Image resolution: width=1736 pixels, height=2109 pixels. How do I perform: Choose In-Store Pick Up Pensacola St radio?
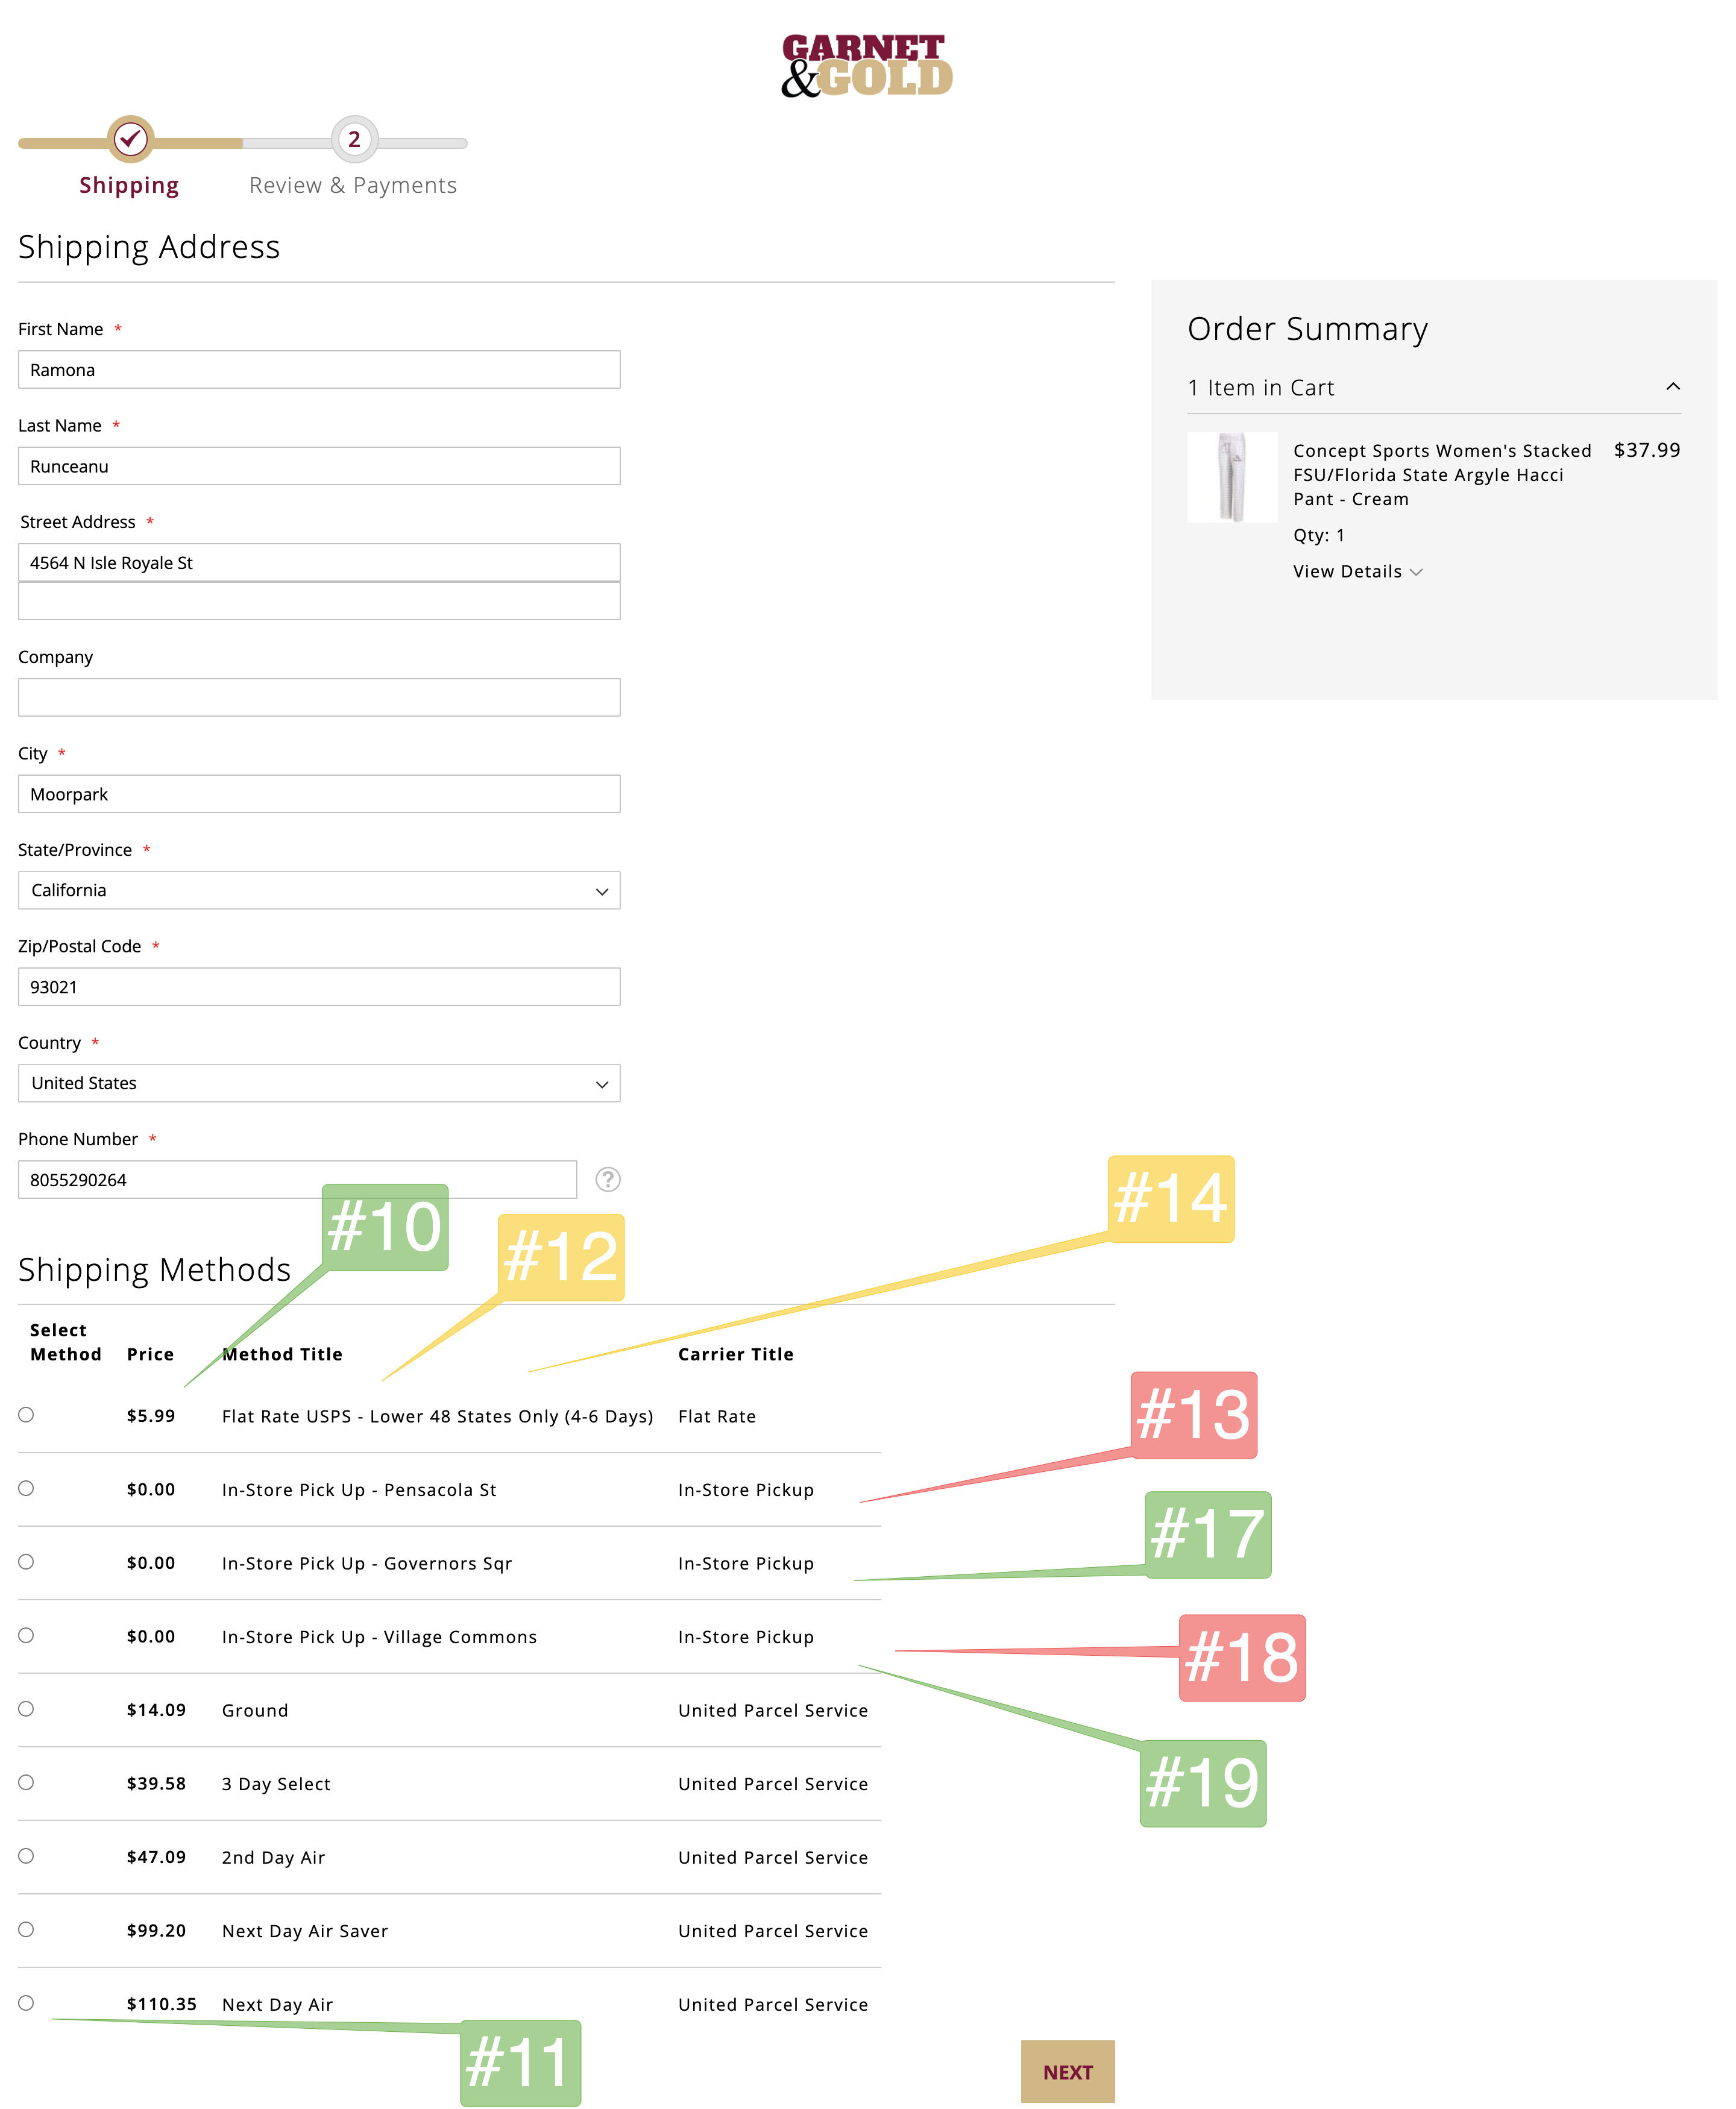[26, 1488]
